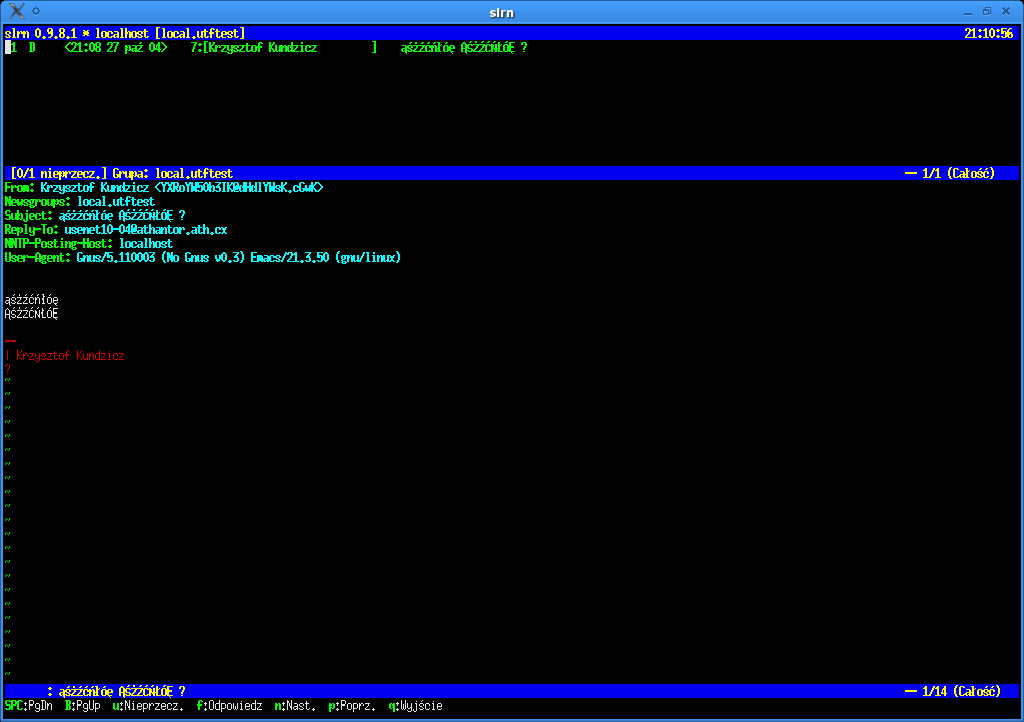Click the User-Agent header line
This screenshot has width=1024, height=722.
pyautogui.click(x=202, y=258)
